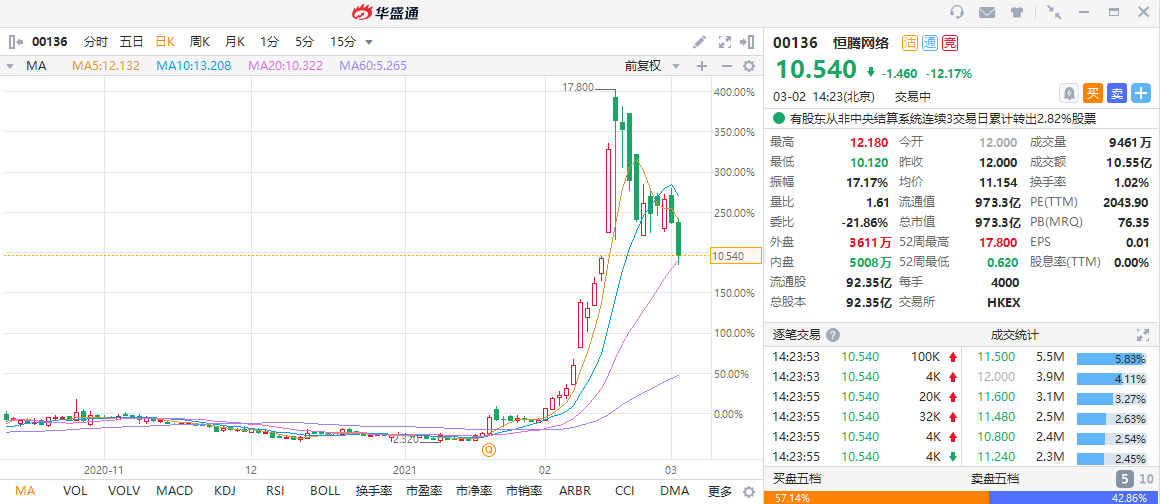Click the 买盘五档 bid depth label

click(798, 478)
